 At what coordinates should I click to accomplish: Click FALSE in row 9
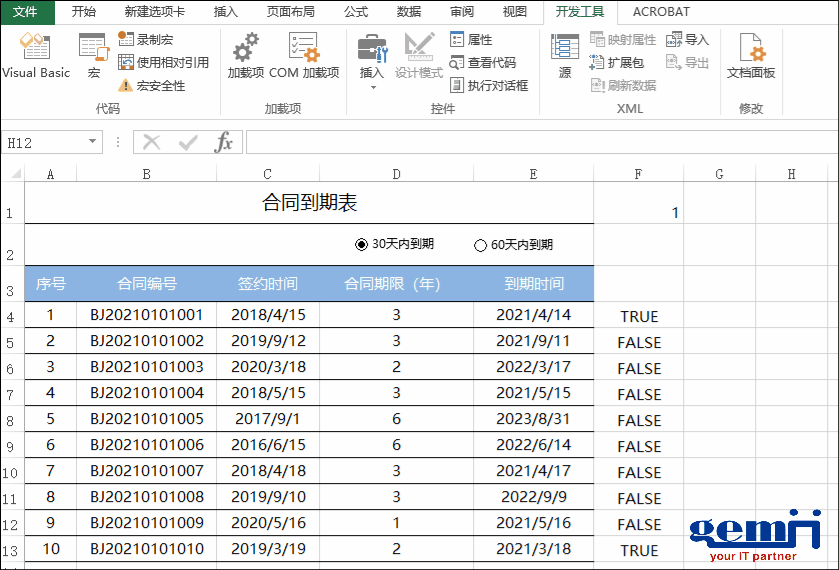(639, 446)
